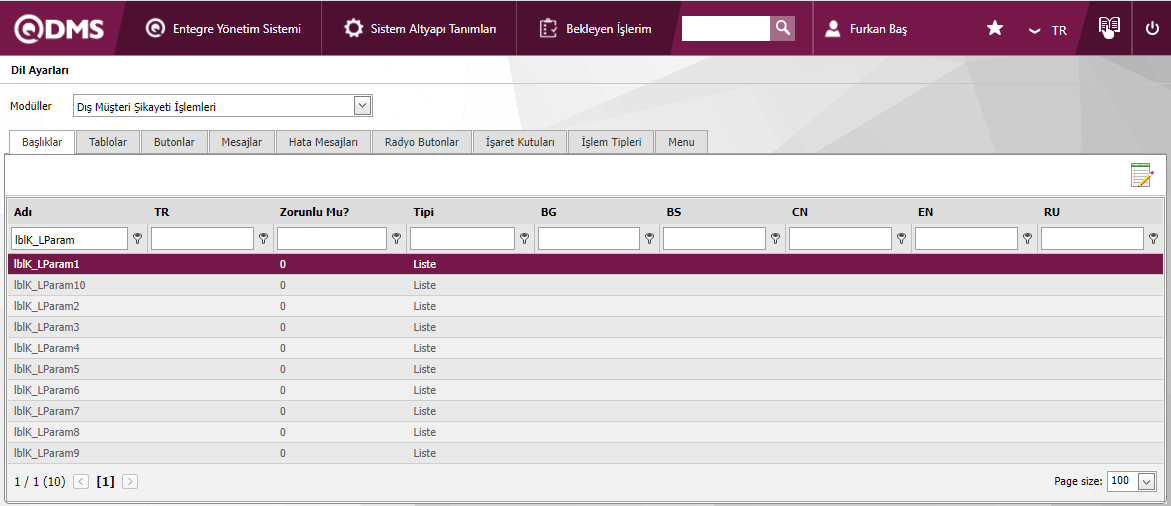Expand the TR language selector
Image resolution: width=1171 pixels, height=506 pixels.
[1048, 30]
